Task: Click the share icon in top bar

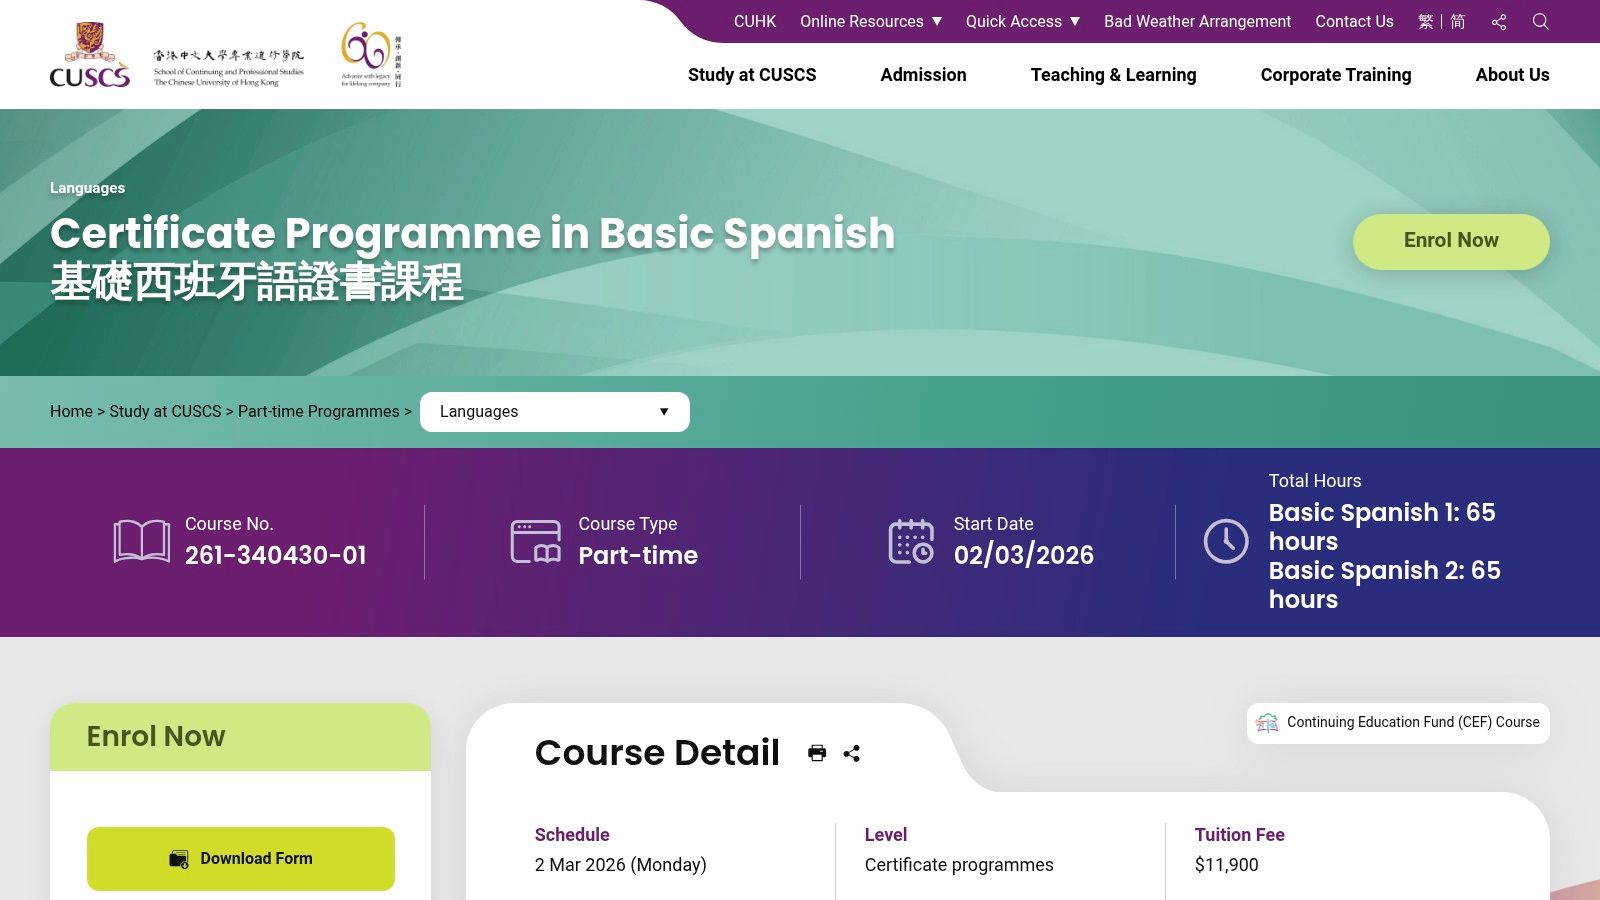Action: (1498, 22)
